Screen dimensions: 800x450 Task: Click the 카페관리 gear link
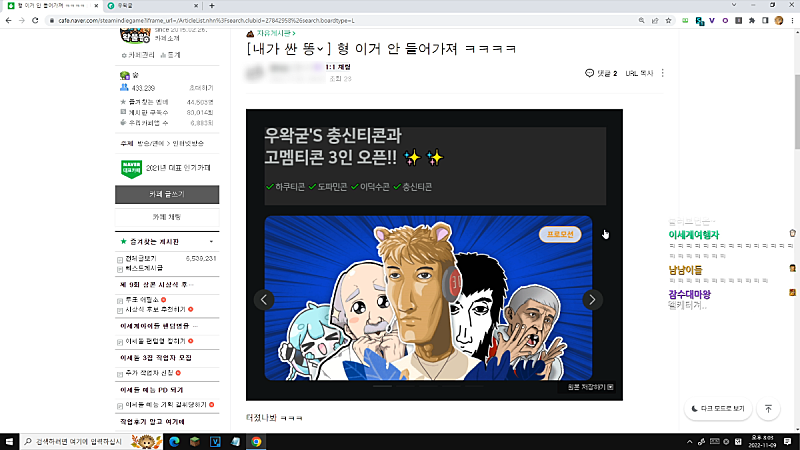(x=138, y=55)
